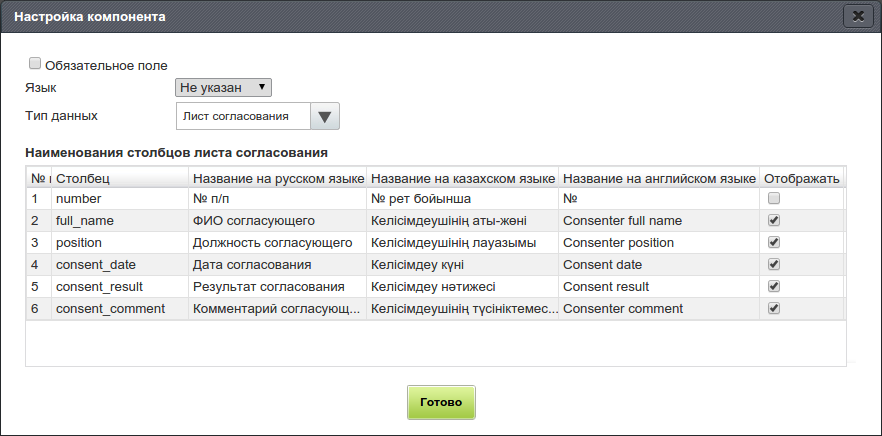Viewport: 882px width, 436px height.
Task: Toggle Отображать checkbox for full_name row
Action: [x=774, y=220]
